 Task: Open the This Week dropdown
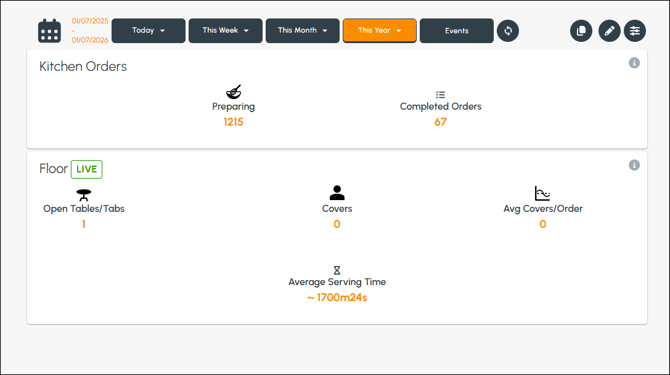click(x=225, y=31)
